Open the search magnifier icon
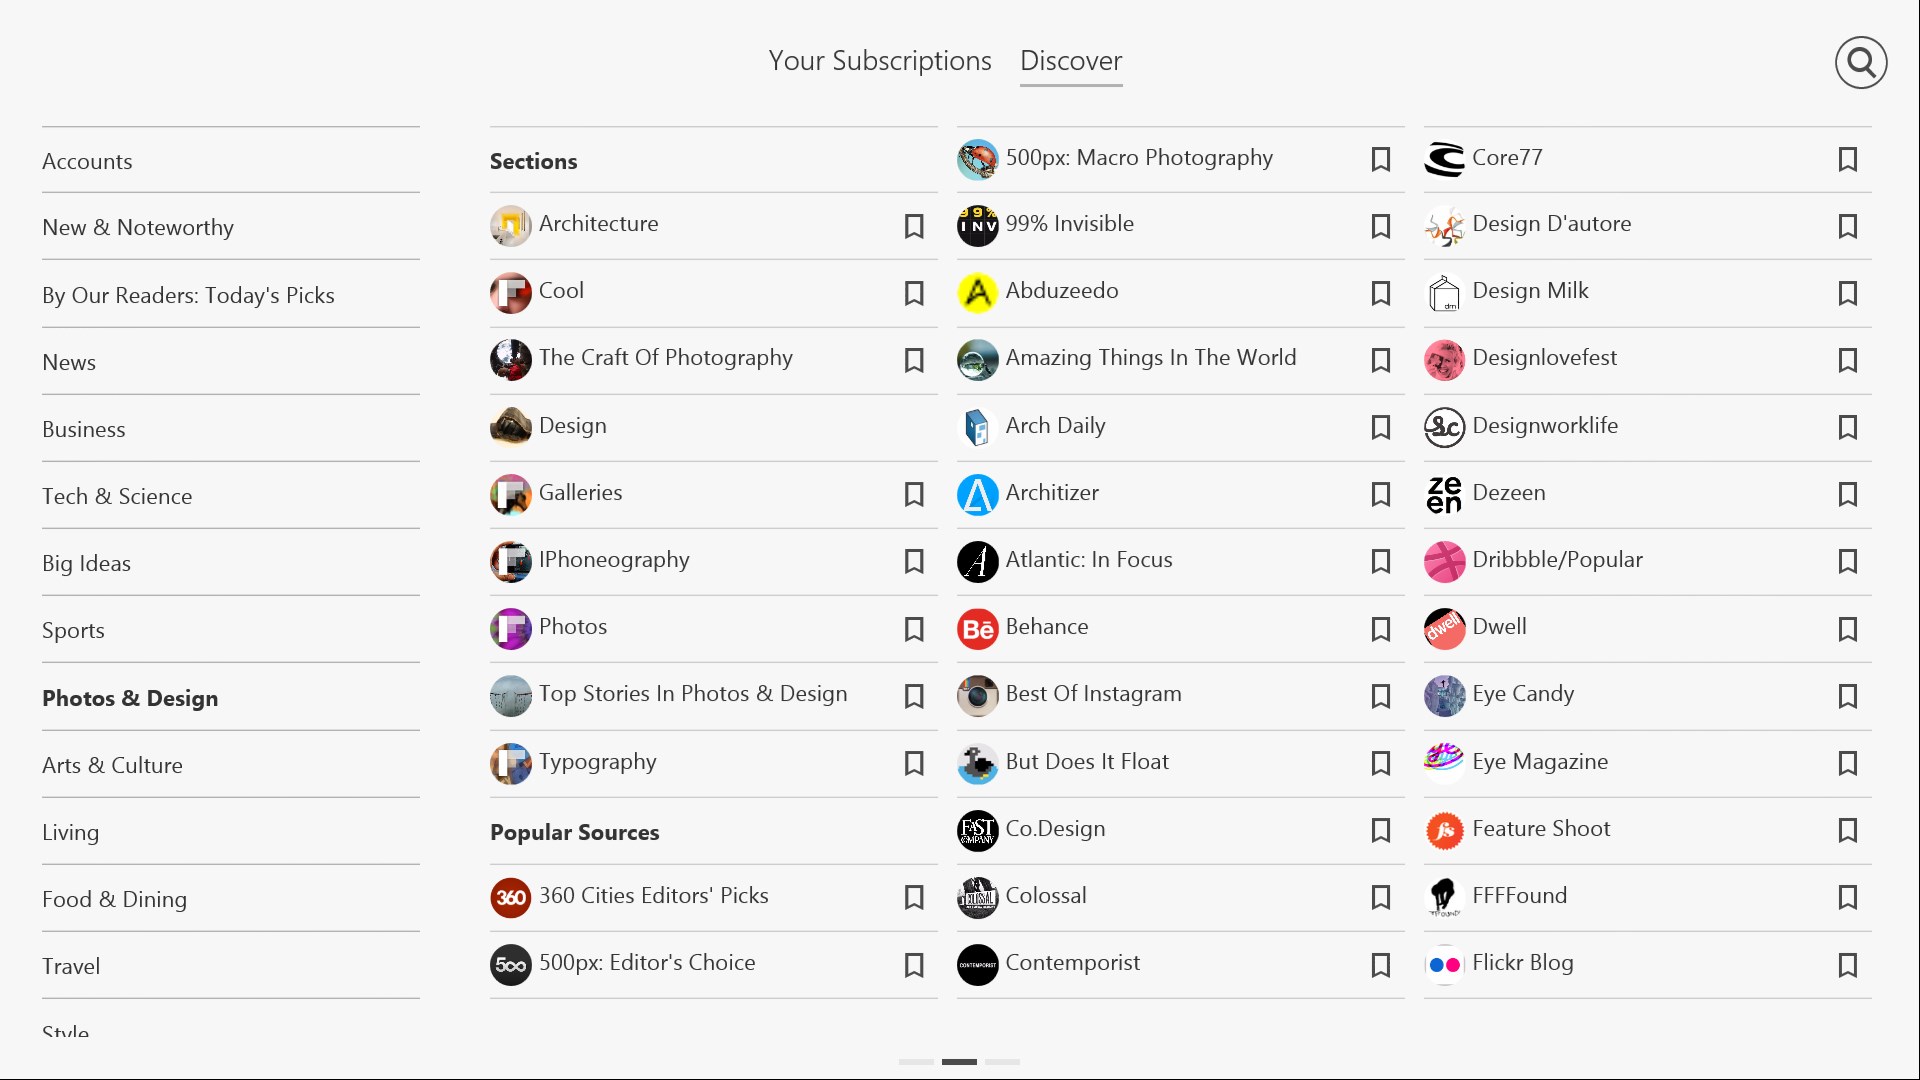This screenshot has height=1080, width=1920. pos(1860,63)
